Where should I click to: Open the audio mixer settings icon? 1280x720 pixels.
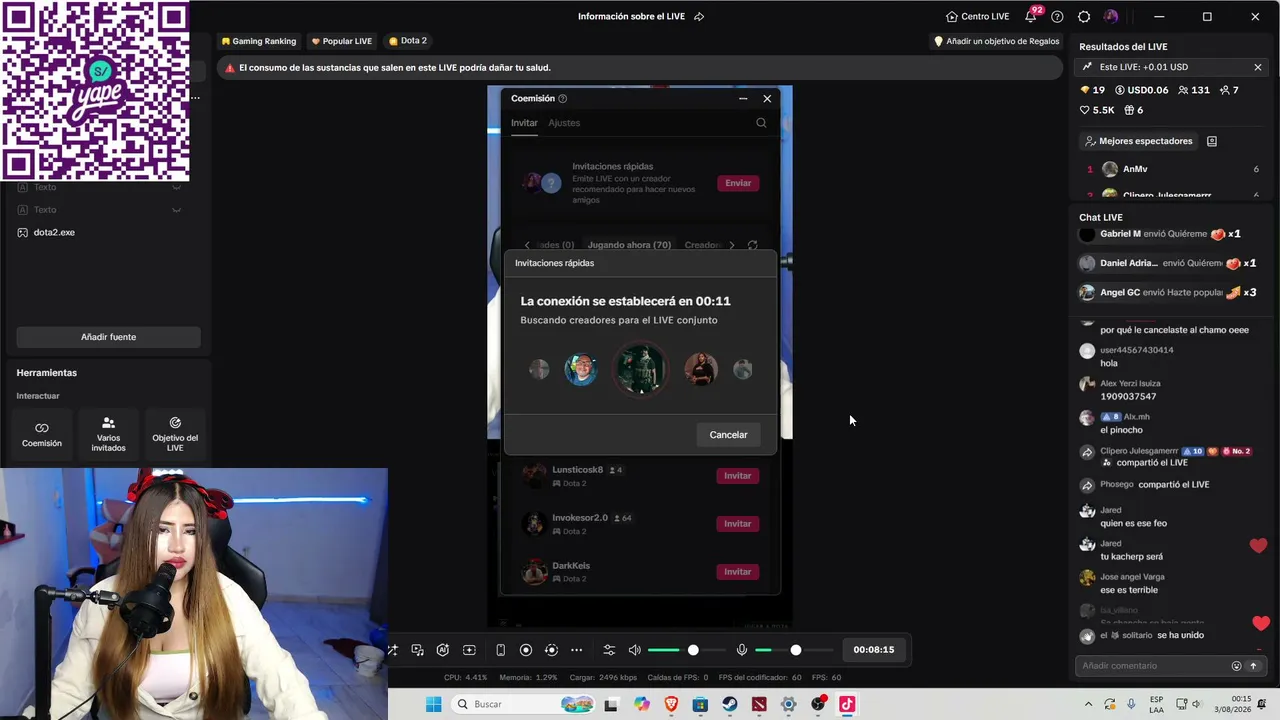(x=609, y=650)
